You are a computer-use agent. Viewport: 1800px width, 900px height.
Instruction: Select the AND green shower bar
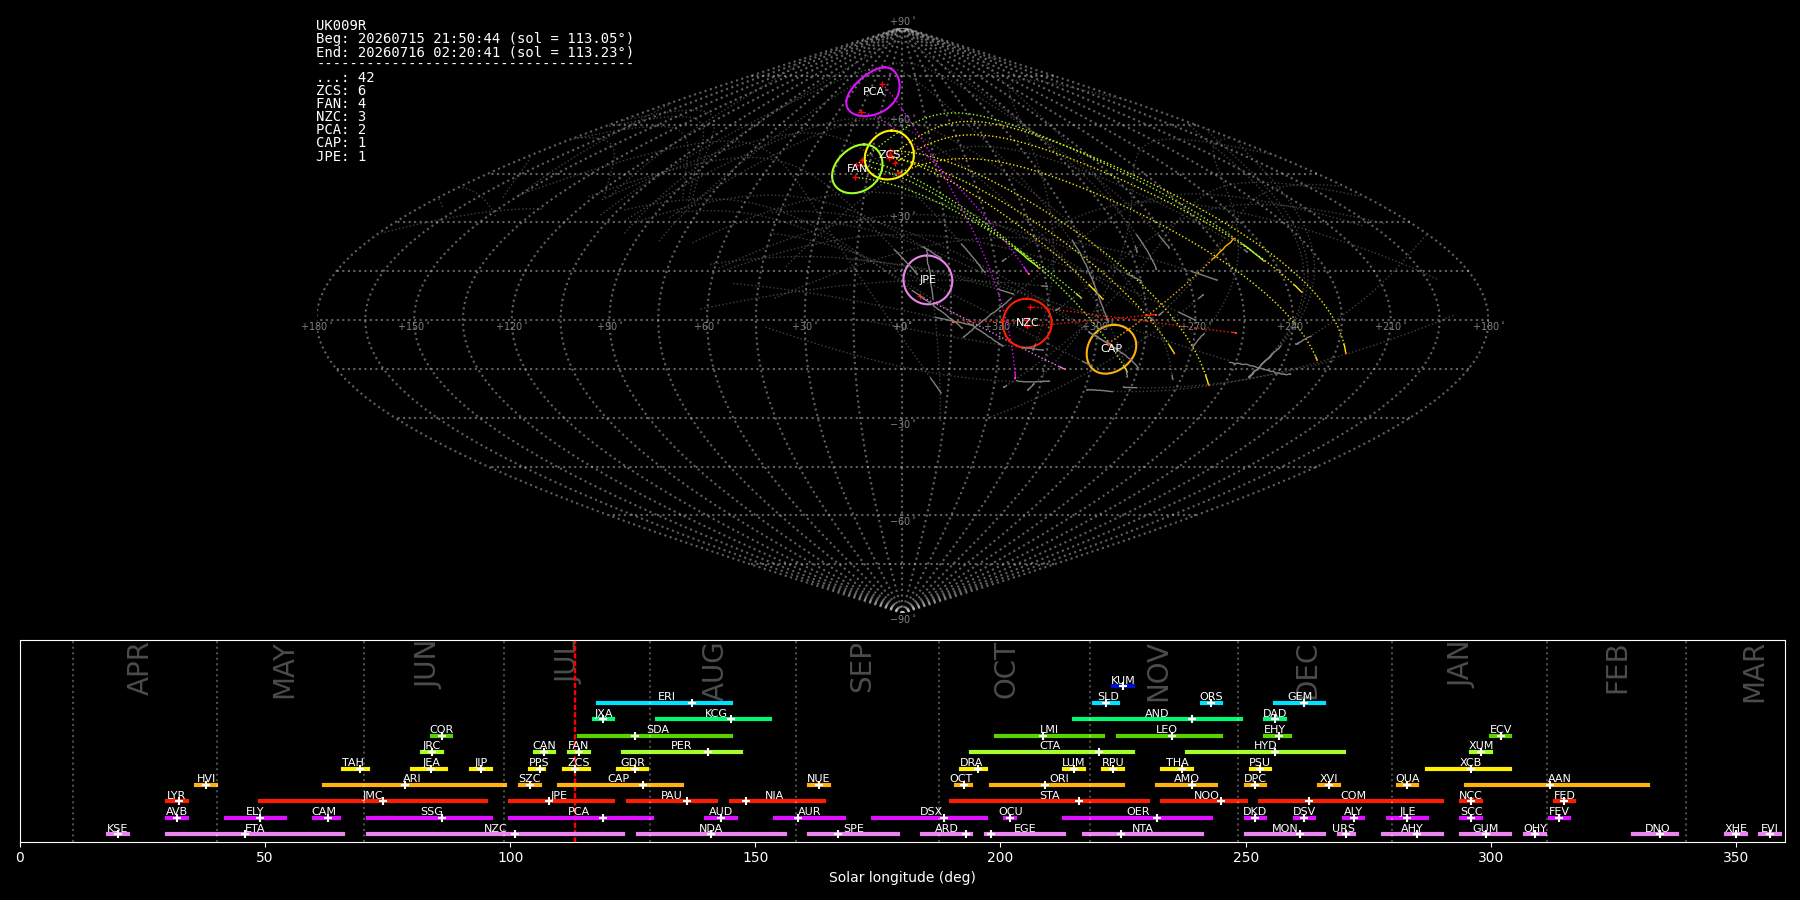1157,719
